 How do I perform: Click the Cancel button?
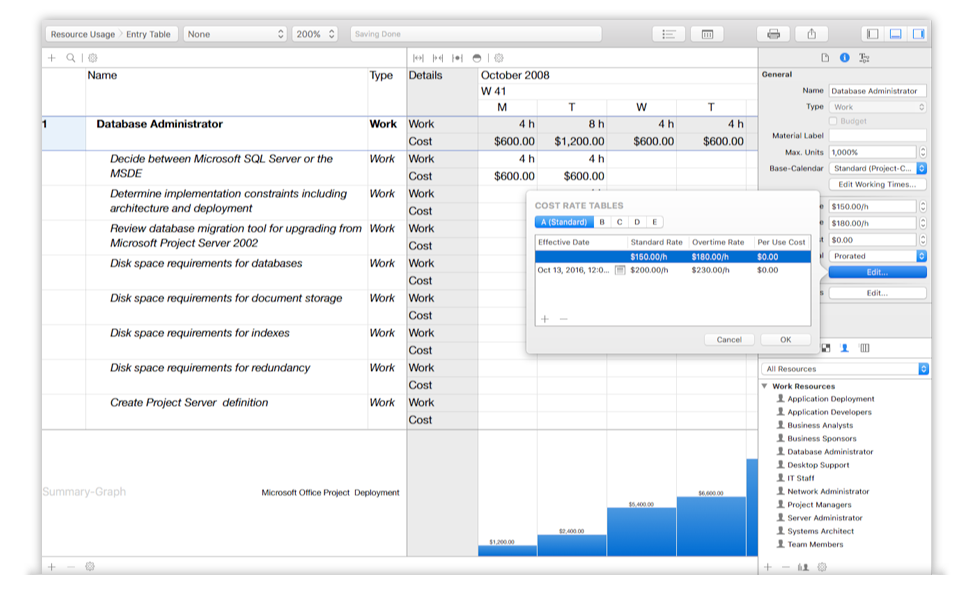tap(729, 339)
